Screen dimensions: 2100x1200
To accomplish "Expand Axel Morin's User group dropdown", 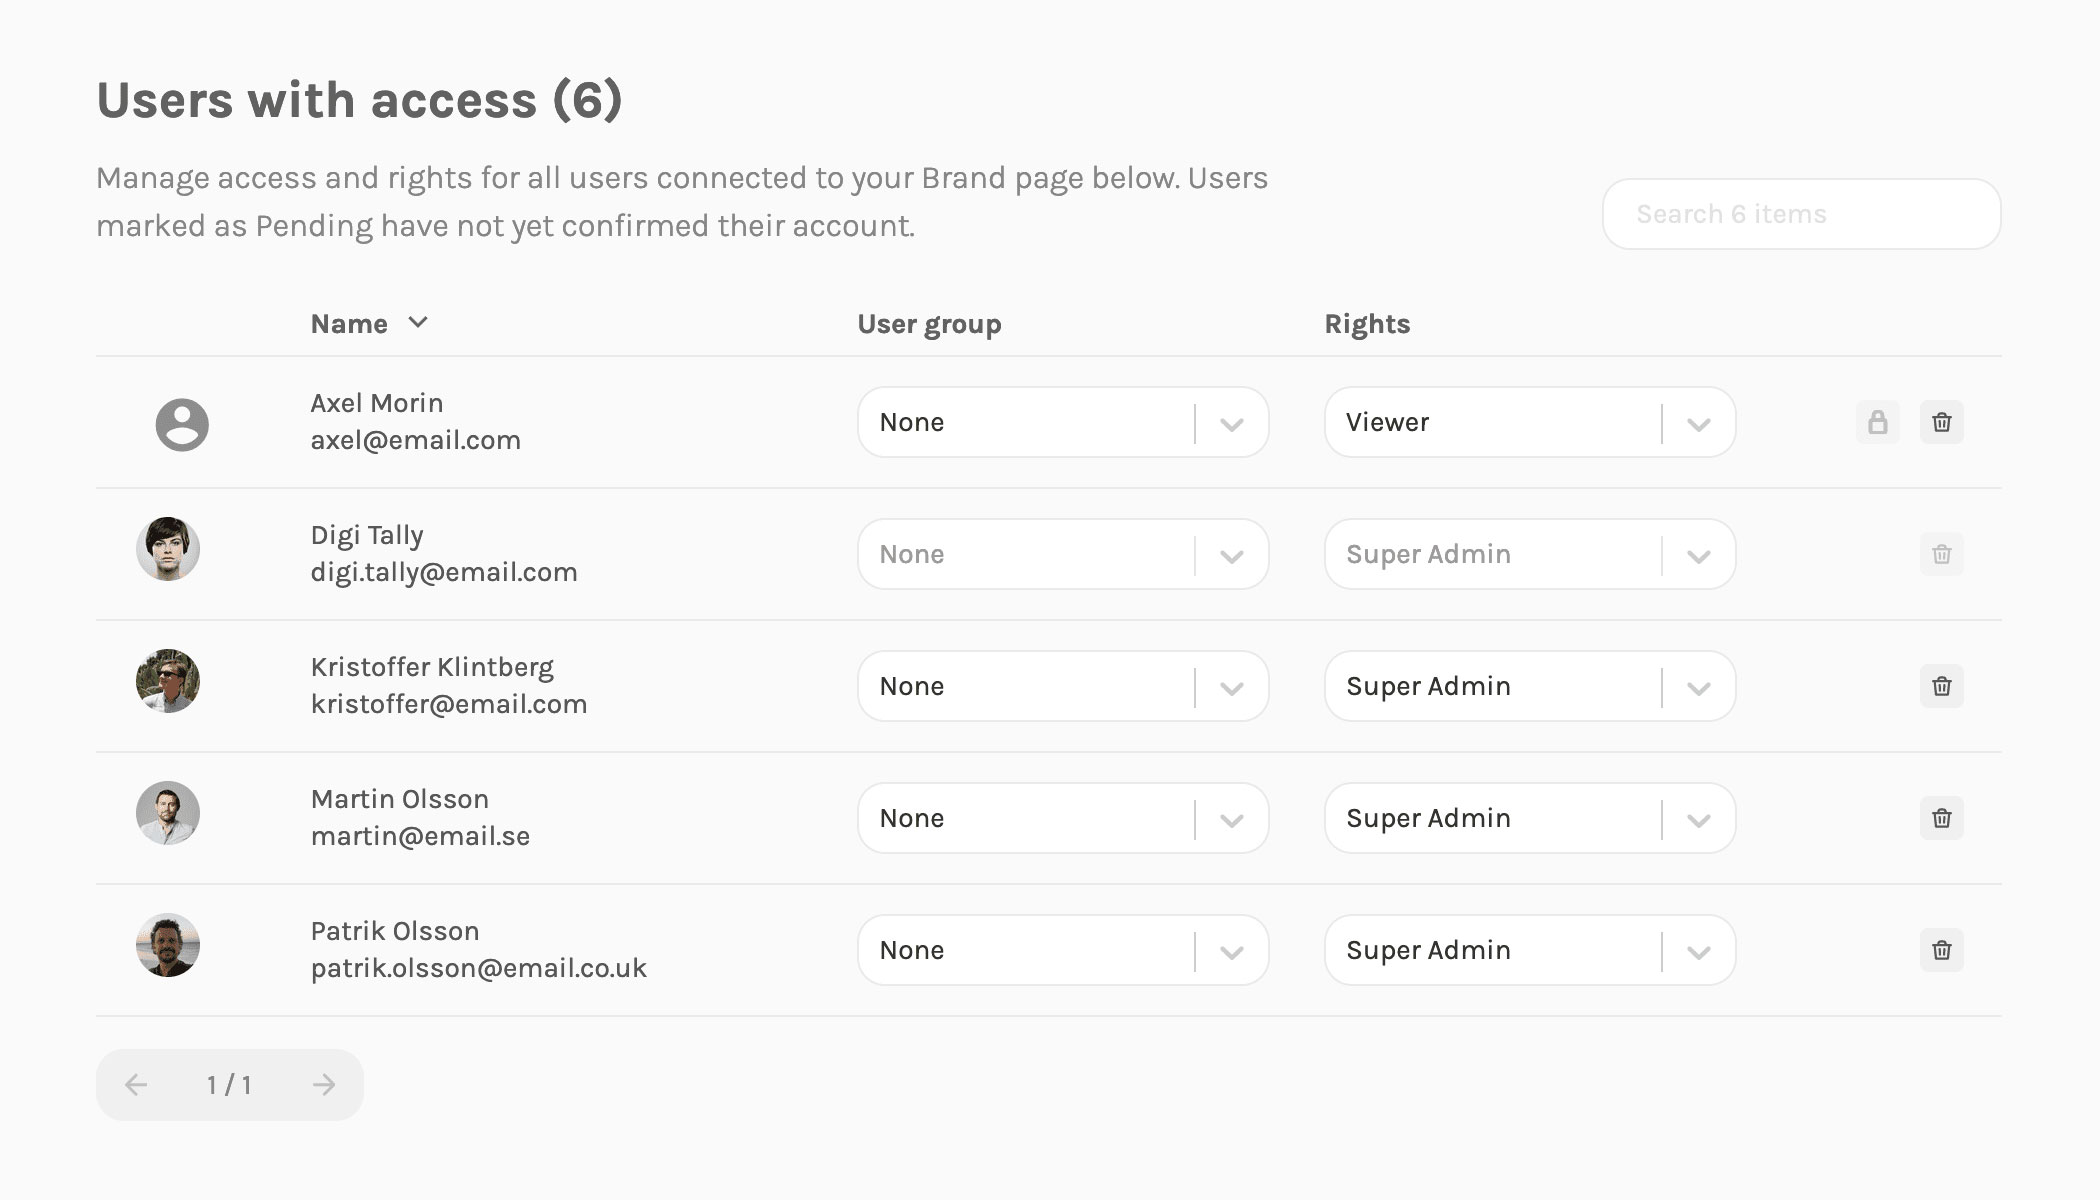I will (1062, 422).
